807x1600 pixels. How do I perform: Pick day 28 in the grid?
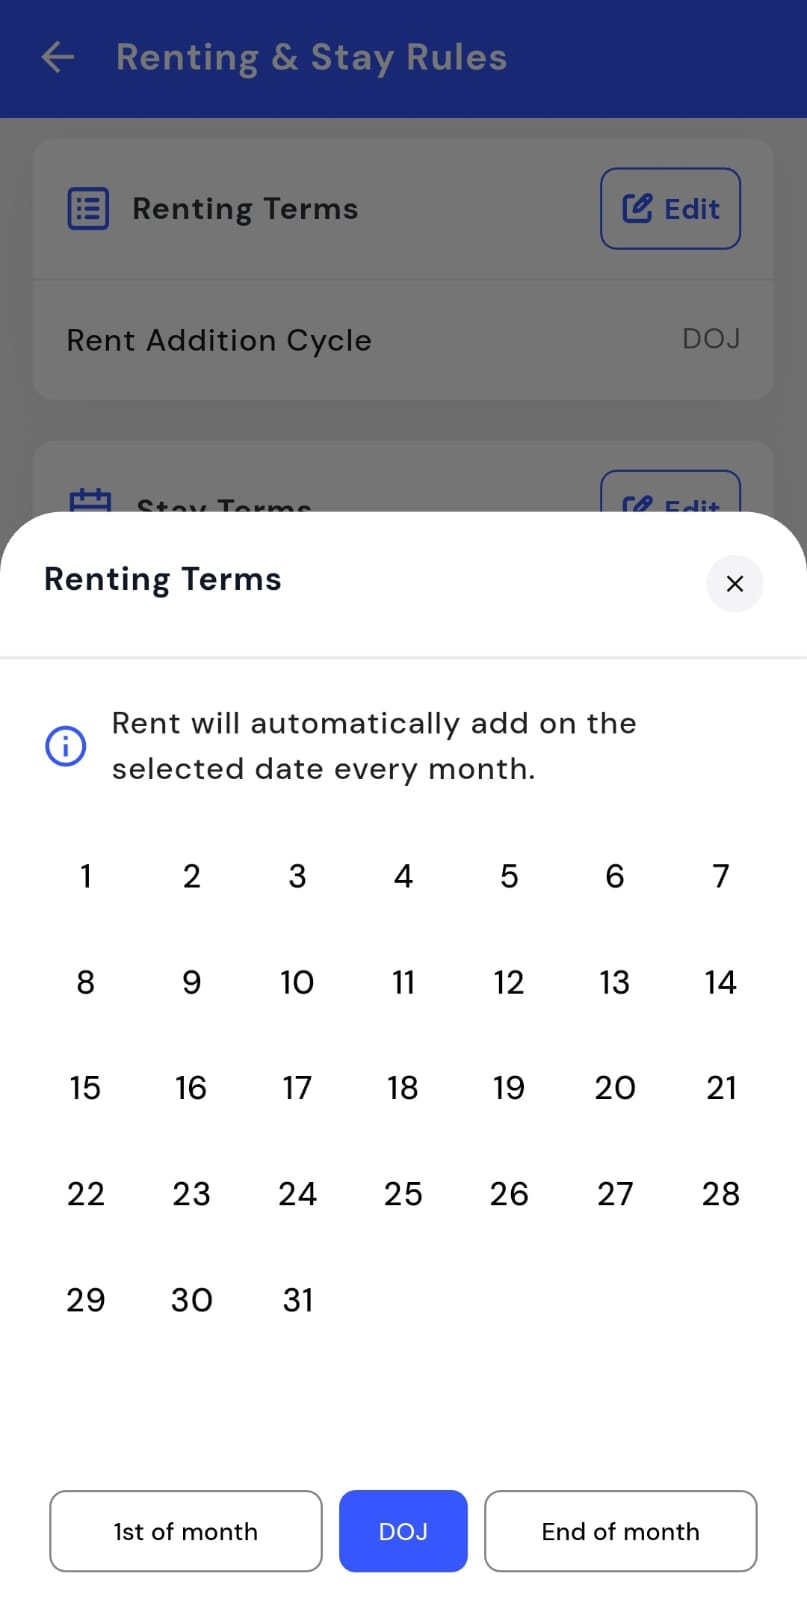tap(721, 1194)
